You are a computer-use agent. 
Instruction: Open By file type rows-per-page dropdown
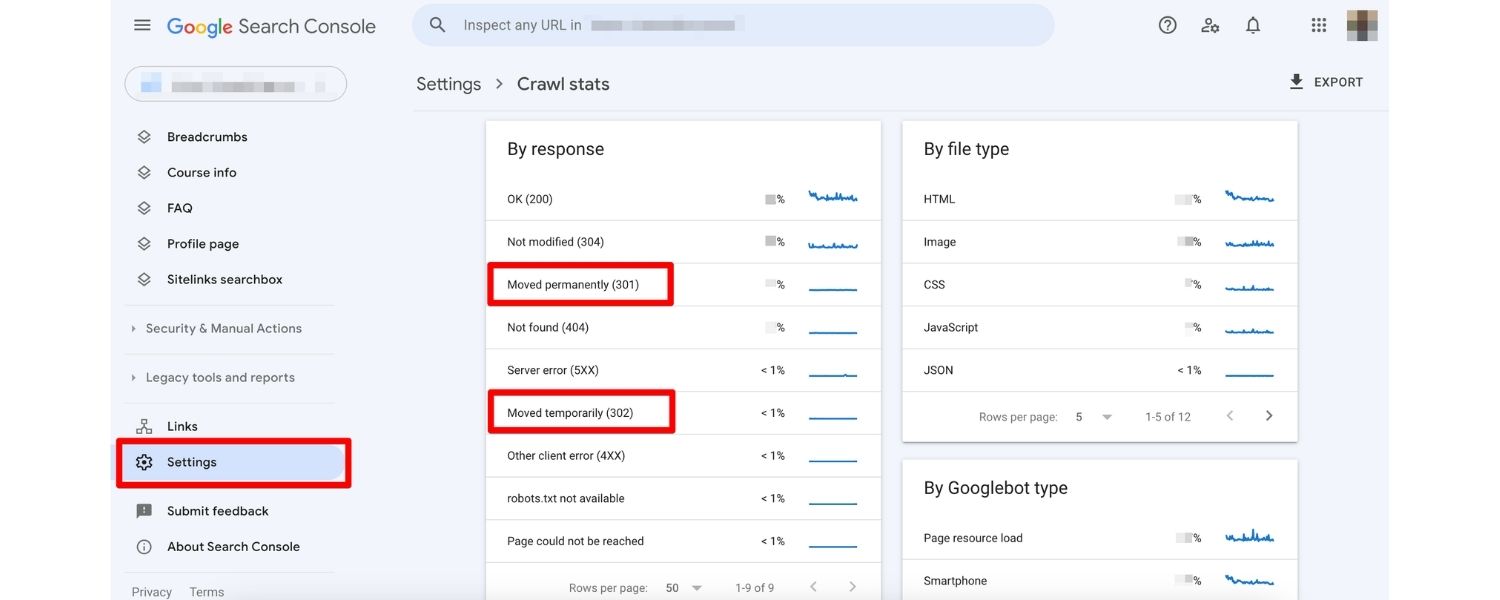click(1092, 417)
